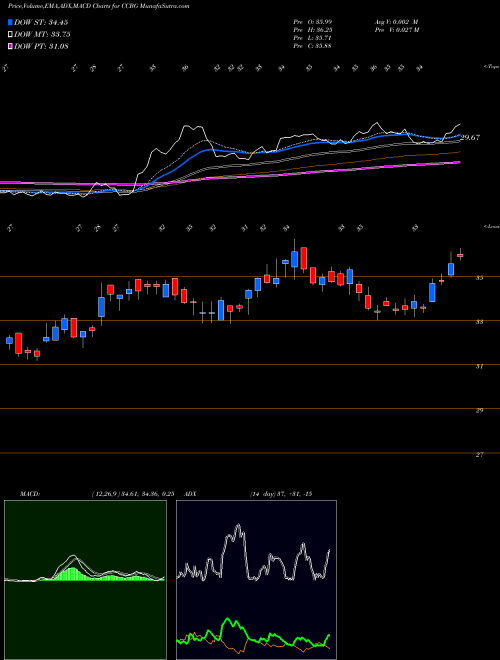Click the price axis label 33

pyautogui.click(x=479, y=322)
